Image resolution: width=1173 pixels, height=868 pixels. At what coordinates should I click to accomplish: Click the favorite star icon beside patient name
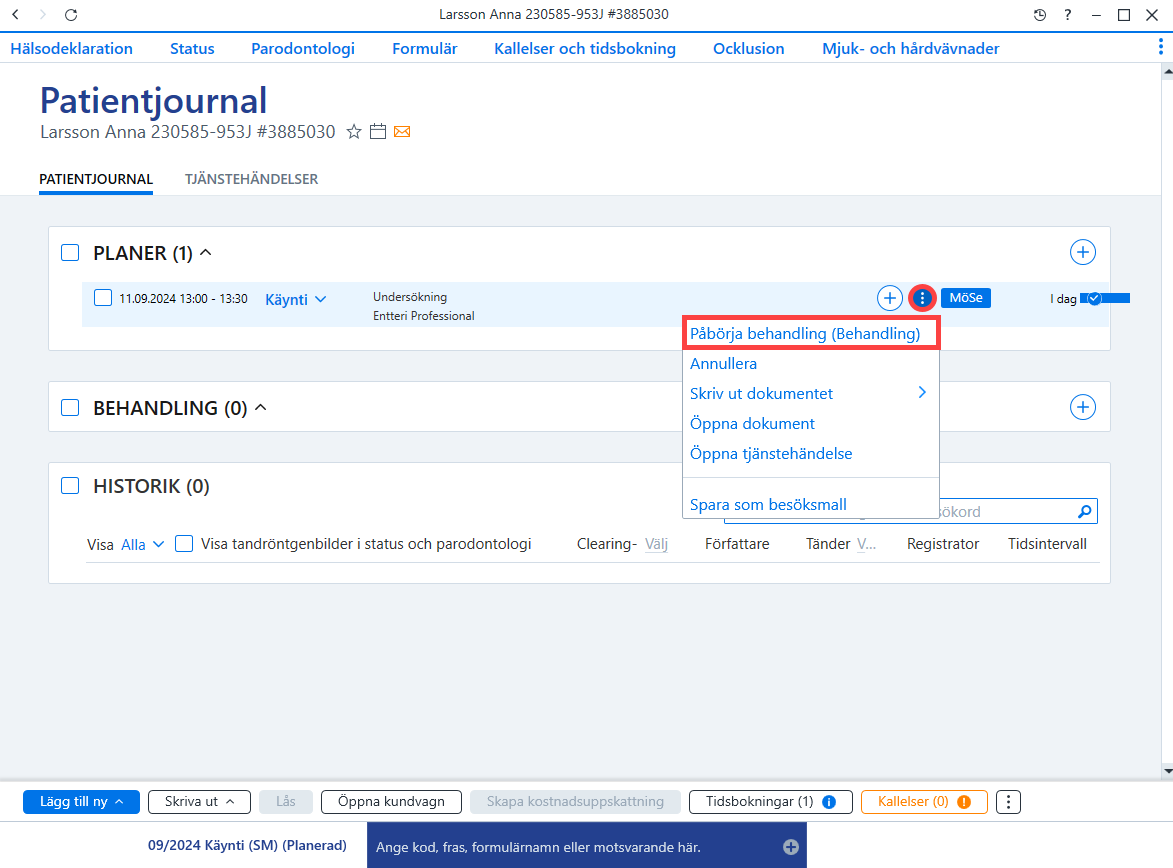tap(354, 132)
